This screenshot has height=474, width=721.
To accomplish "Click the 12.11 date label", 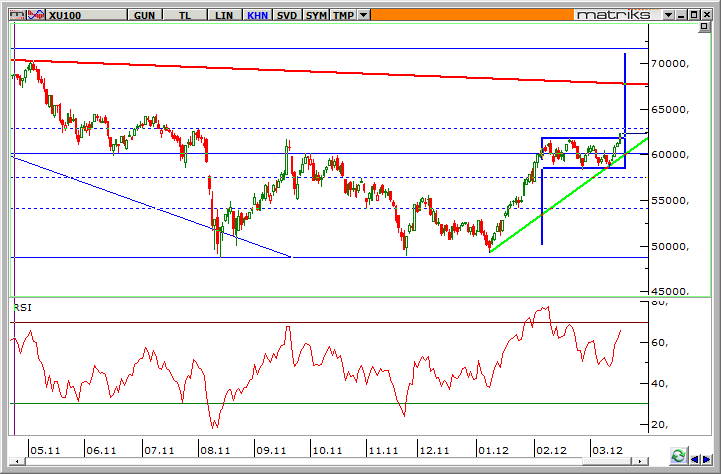I will point(434,450).
